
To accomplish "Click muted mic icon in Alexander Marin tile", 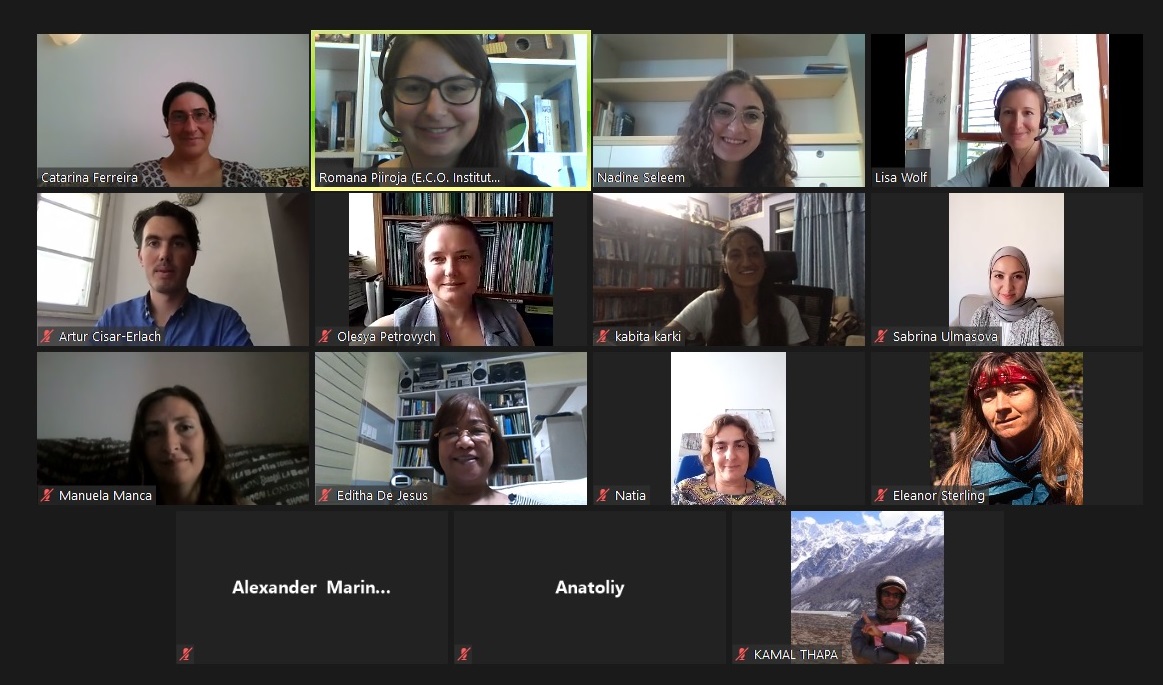I will 185,655.
